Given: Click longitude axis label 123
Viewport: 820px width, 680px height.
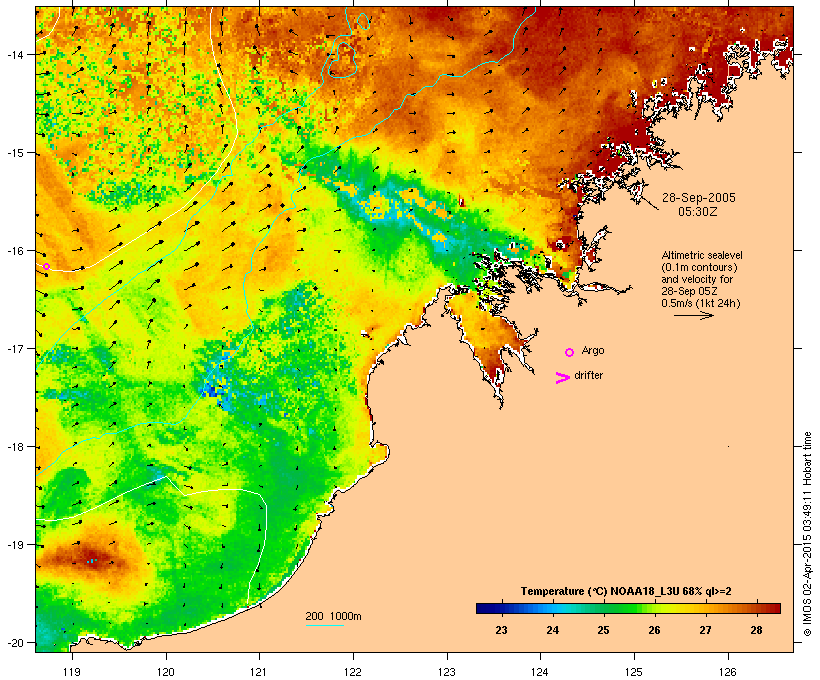Looking at the screenshot, I should [x=447, y=672].
